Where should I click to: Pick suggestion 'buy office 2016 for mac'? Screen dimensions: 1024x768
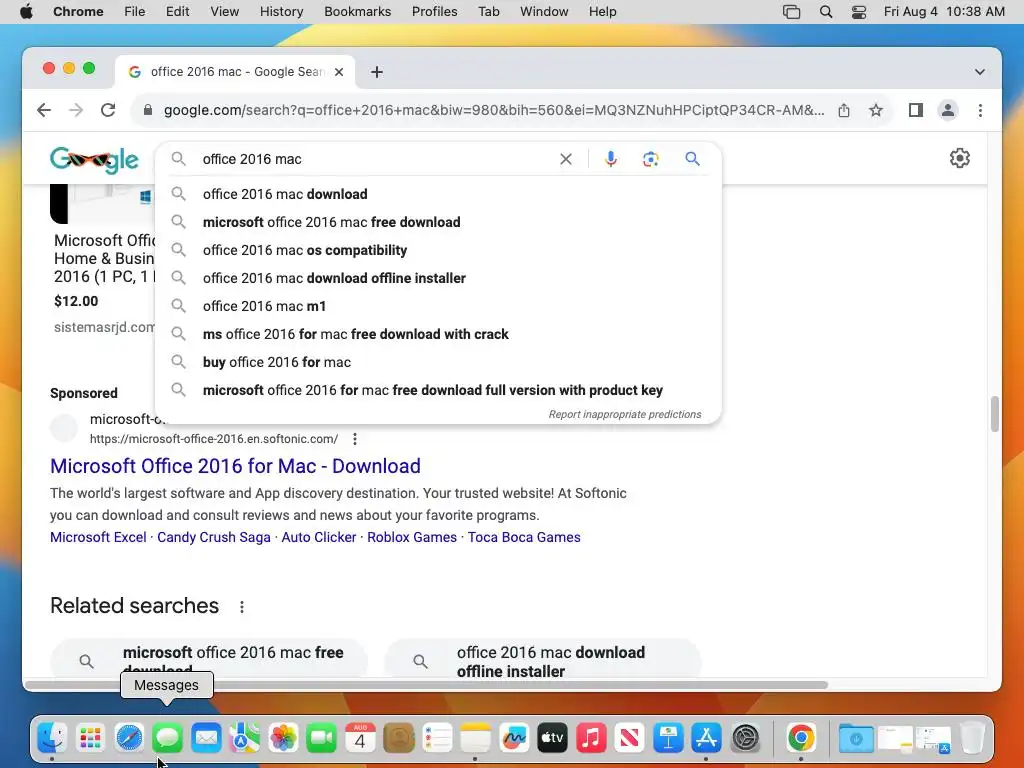click(x=438, y=362)
